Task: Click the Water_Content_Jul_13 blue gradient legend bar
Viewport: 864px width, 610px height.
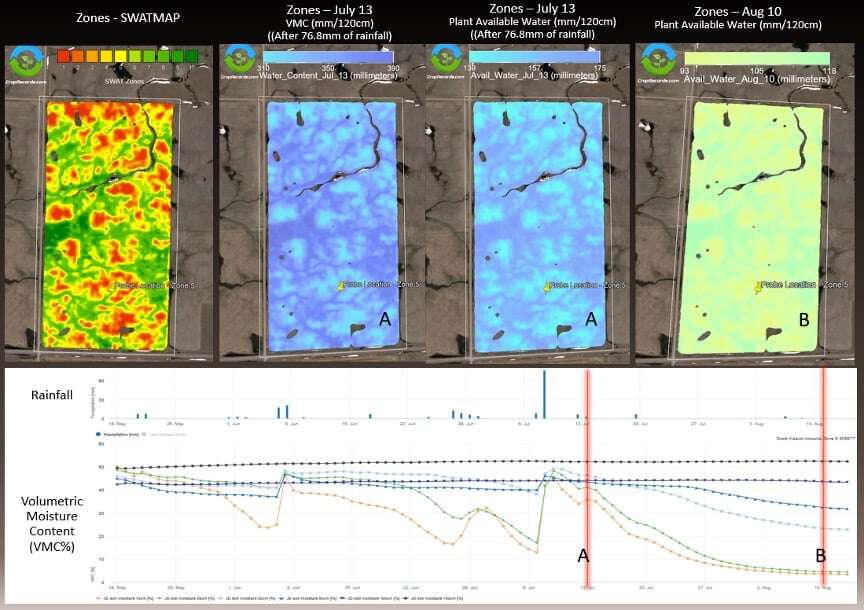Action: click(x=328, y=58)
